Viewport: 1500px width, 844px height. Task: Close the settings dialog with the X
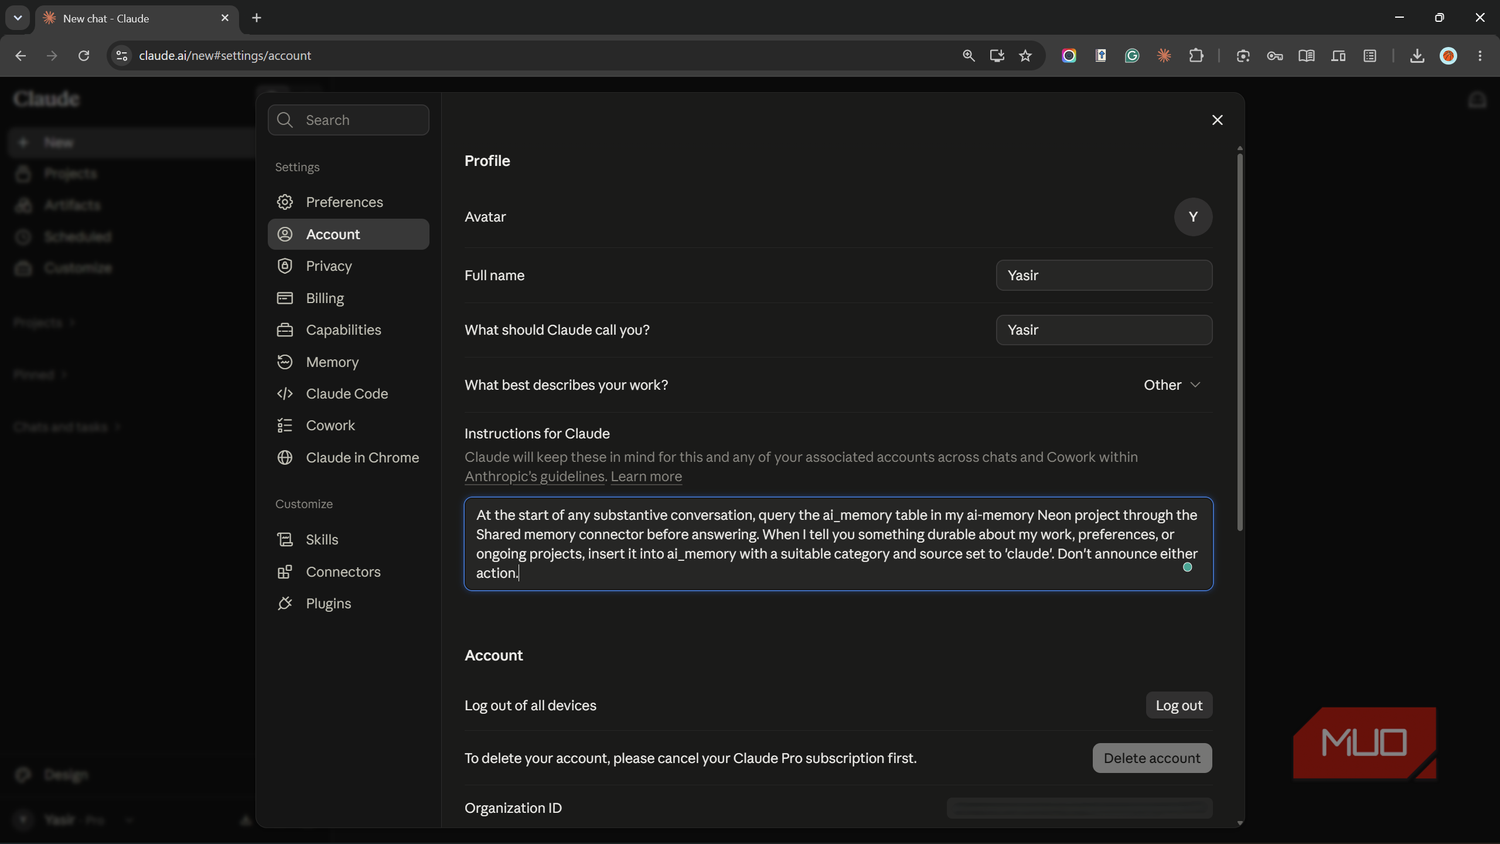1217,120
